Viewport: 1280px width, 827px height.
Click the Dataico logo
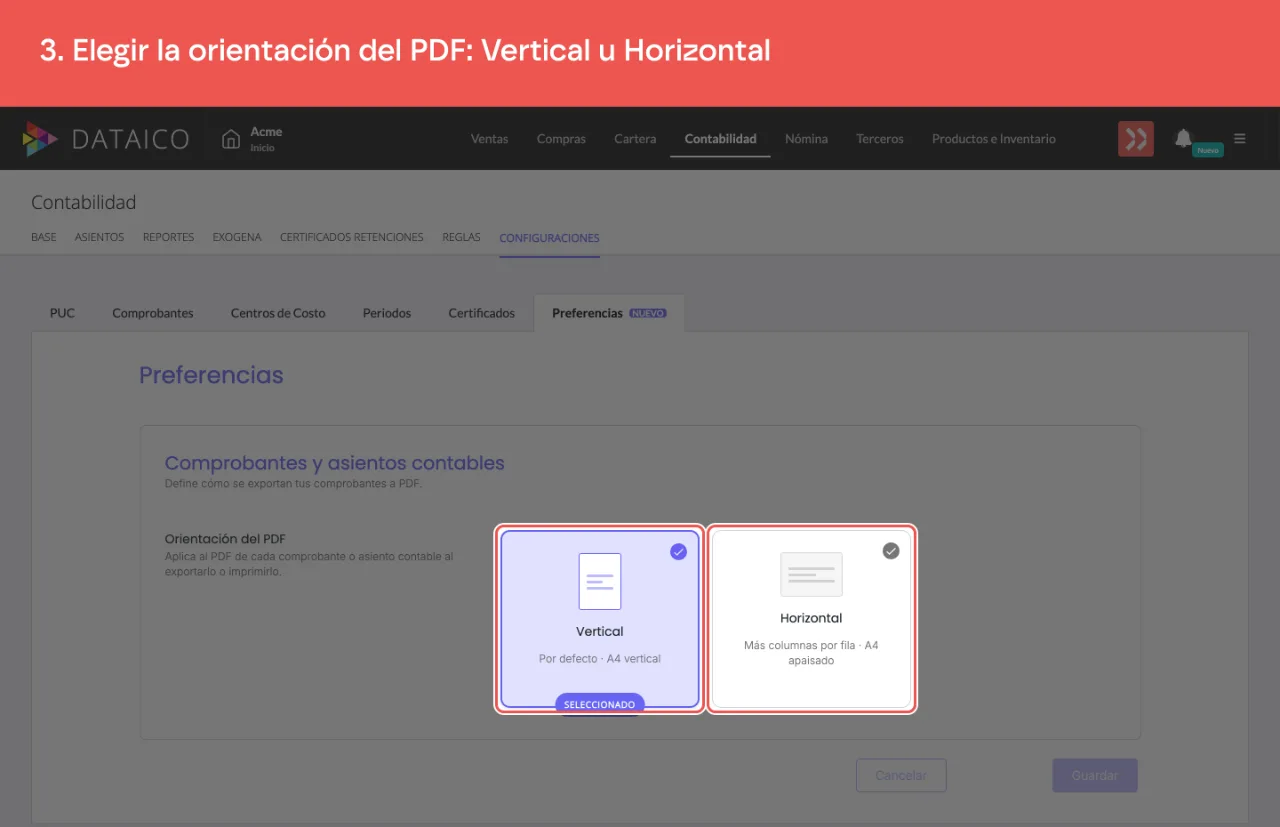tap(106, 139)
